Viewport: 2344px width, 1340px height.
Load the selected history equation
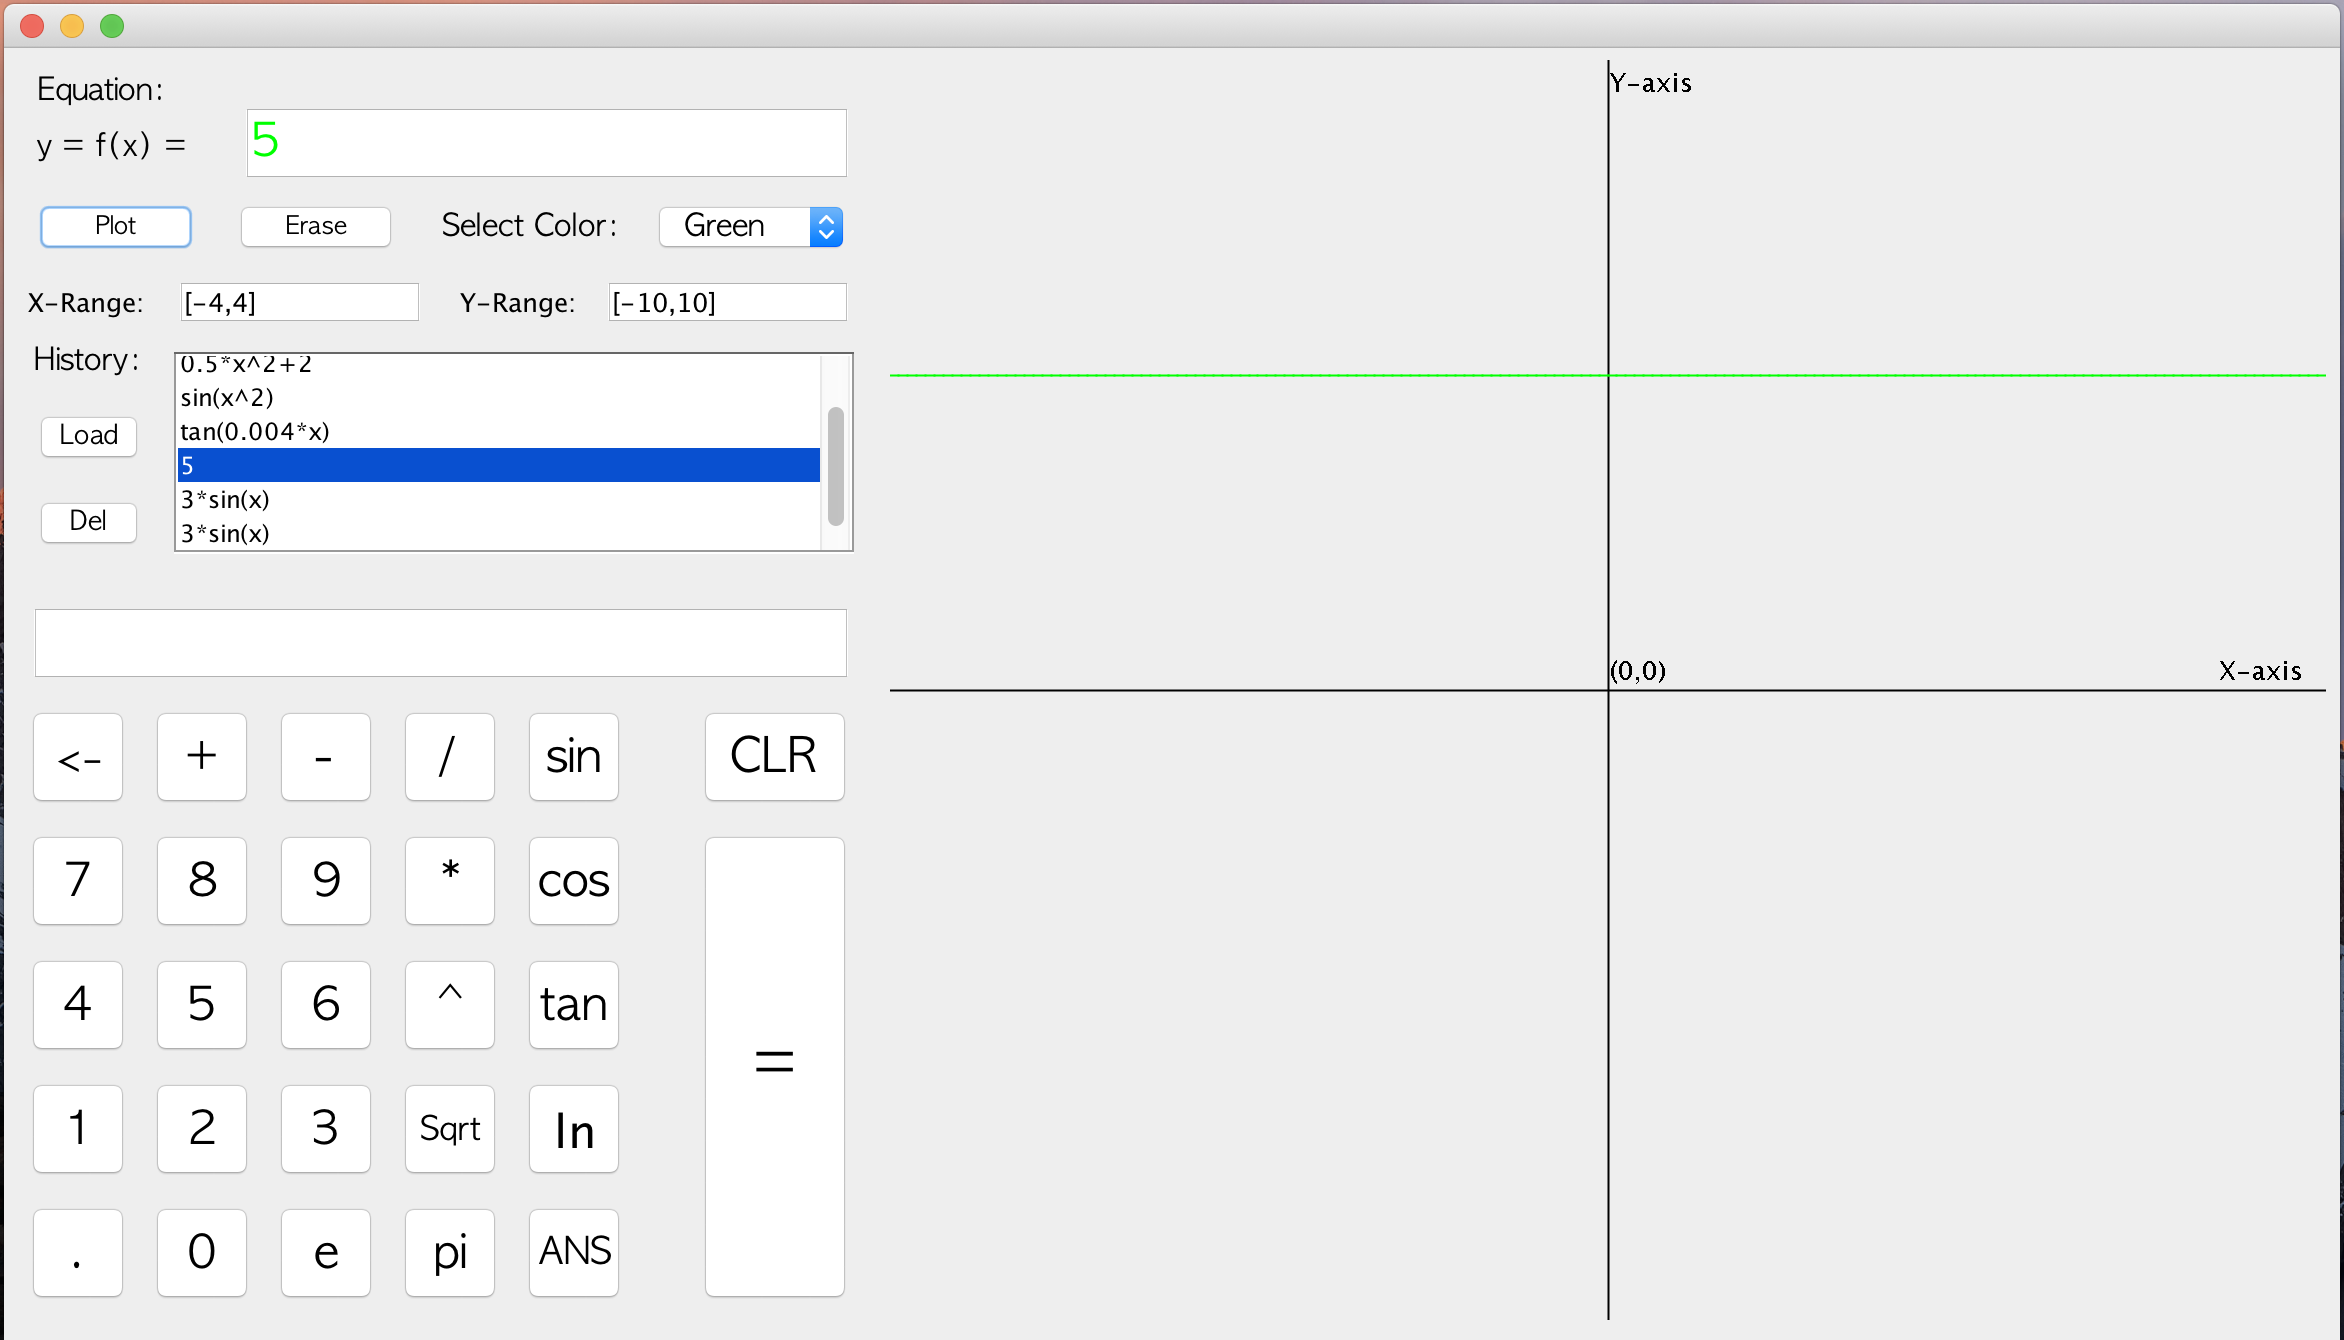pyautogui.click(x=88, y=436)
